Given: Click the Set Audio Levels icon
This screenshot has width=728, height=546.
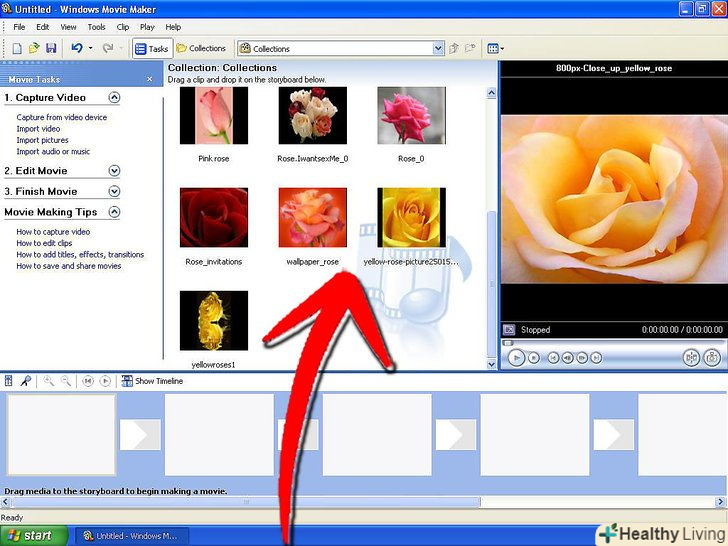Looking at the screenshot, I should tap(8, 381).
